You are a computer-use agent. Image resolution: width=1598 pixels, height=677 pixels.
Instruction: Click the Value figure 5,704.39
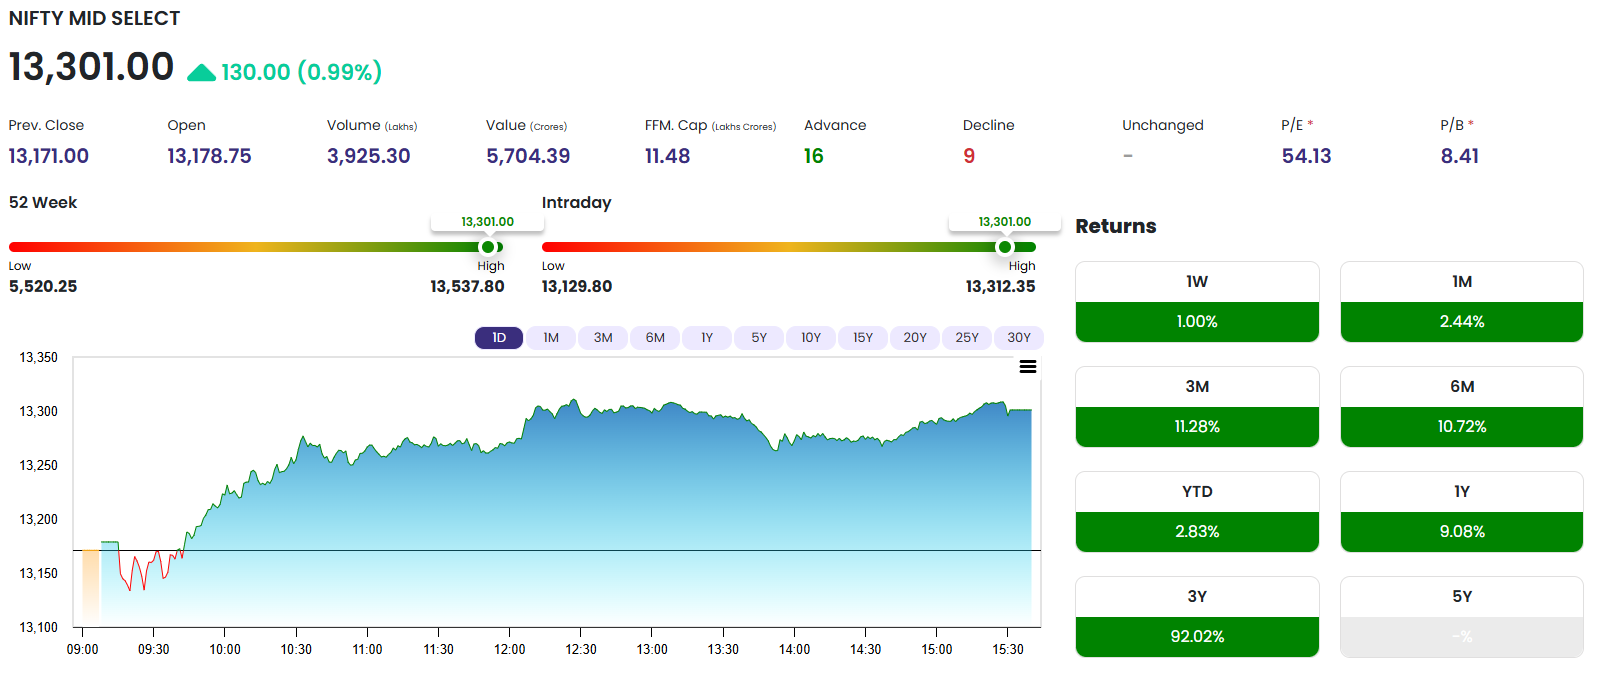528,156
